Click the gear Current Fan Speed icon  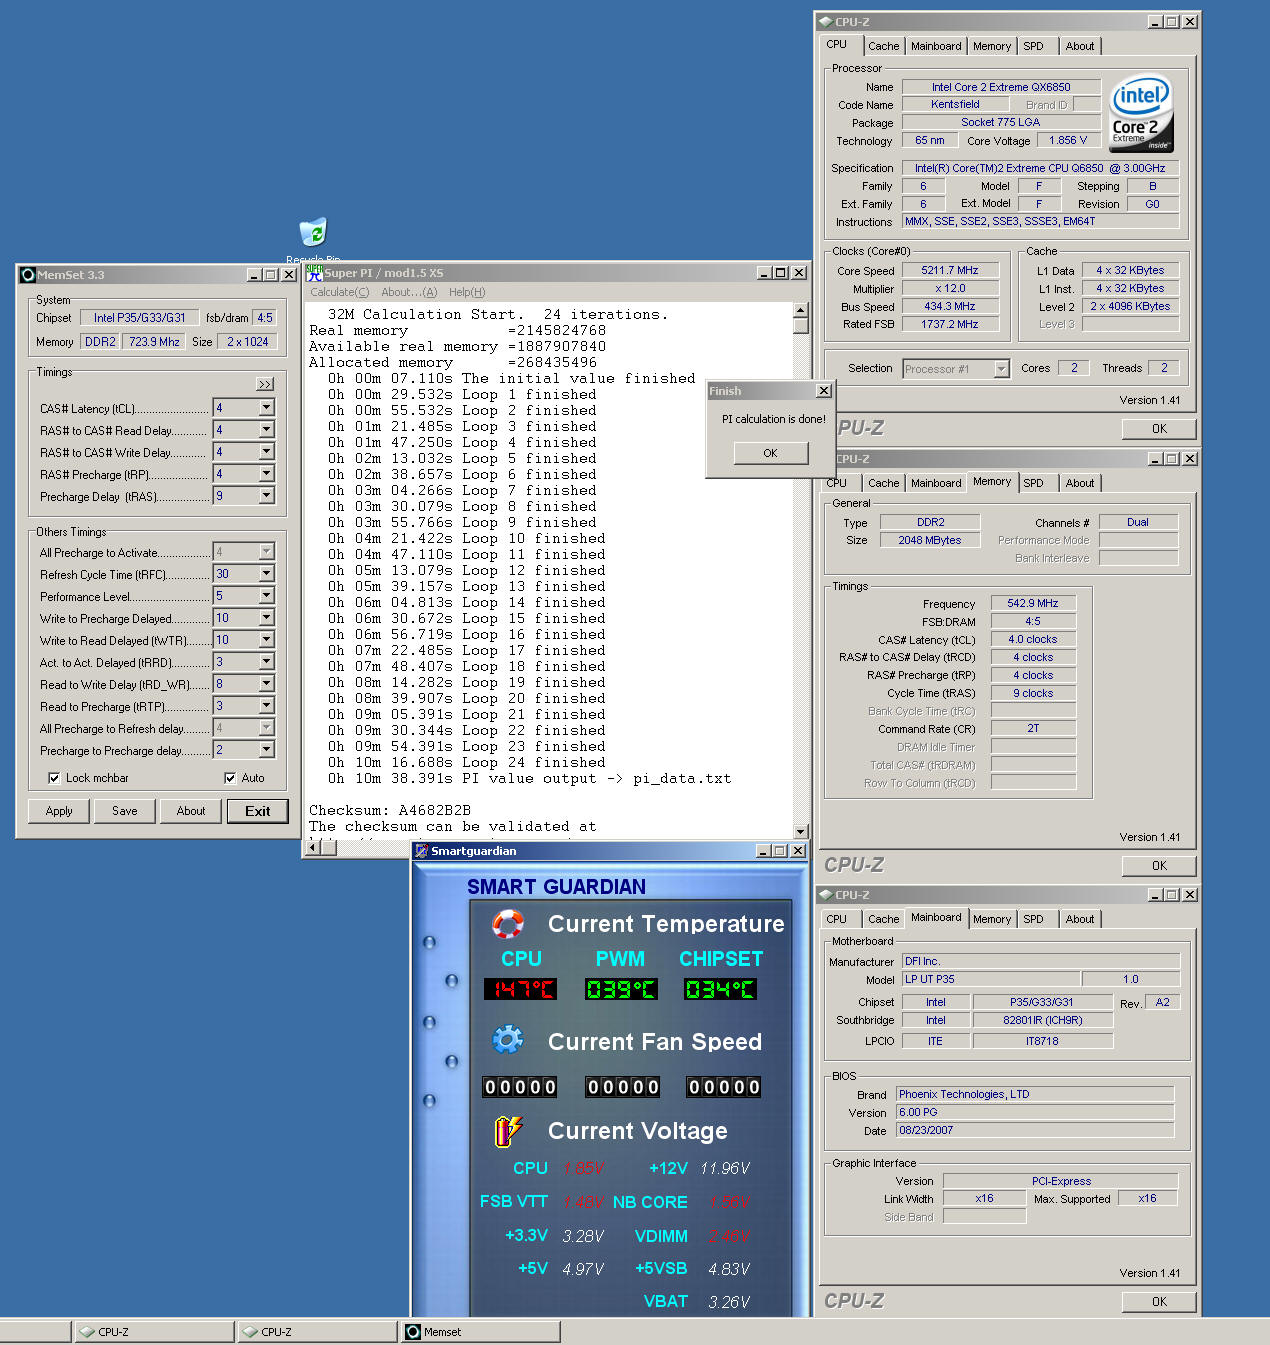tap(508, 1040)
